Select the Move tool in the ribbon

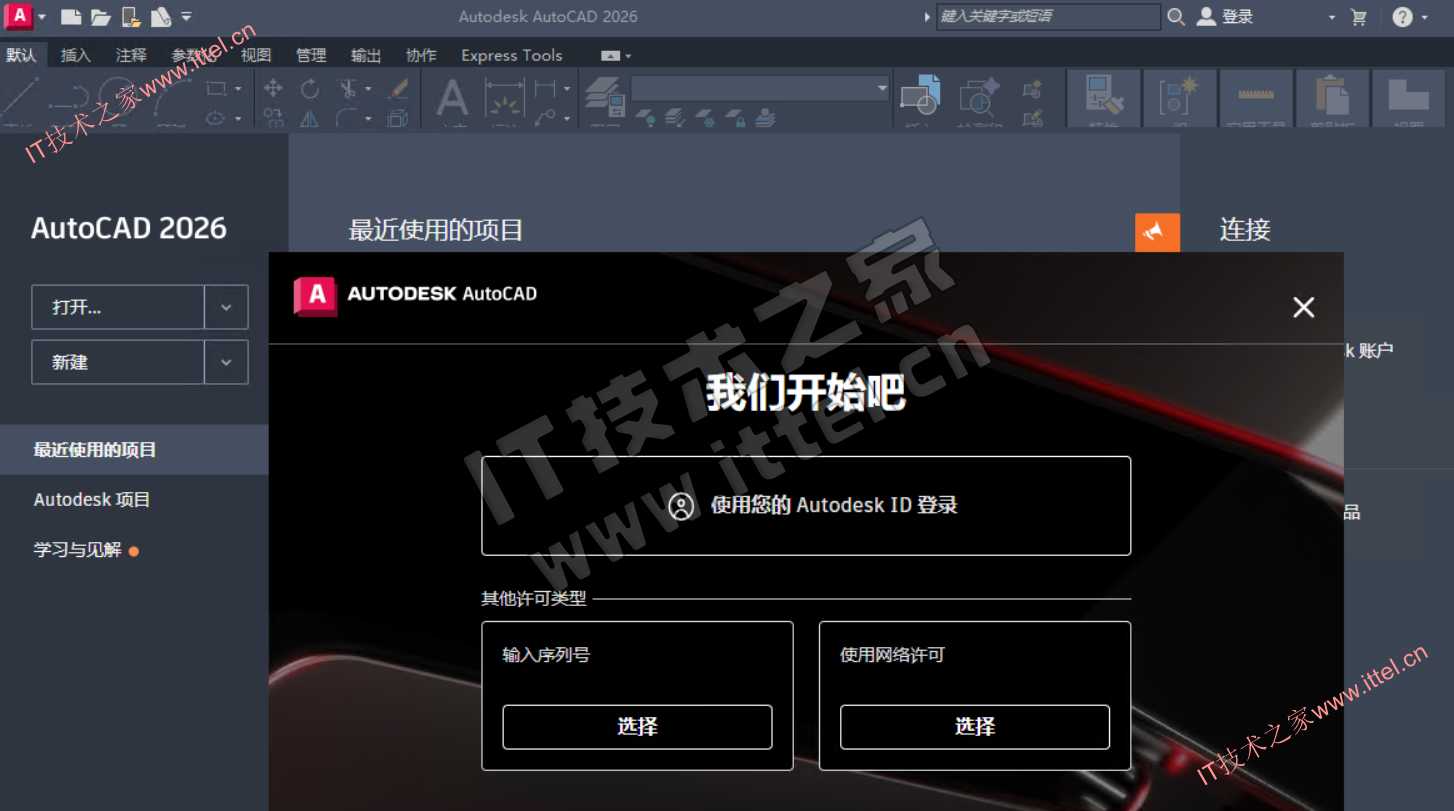(x=273, y=88)
